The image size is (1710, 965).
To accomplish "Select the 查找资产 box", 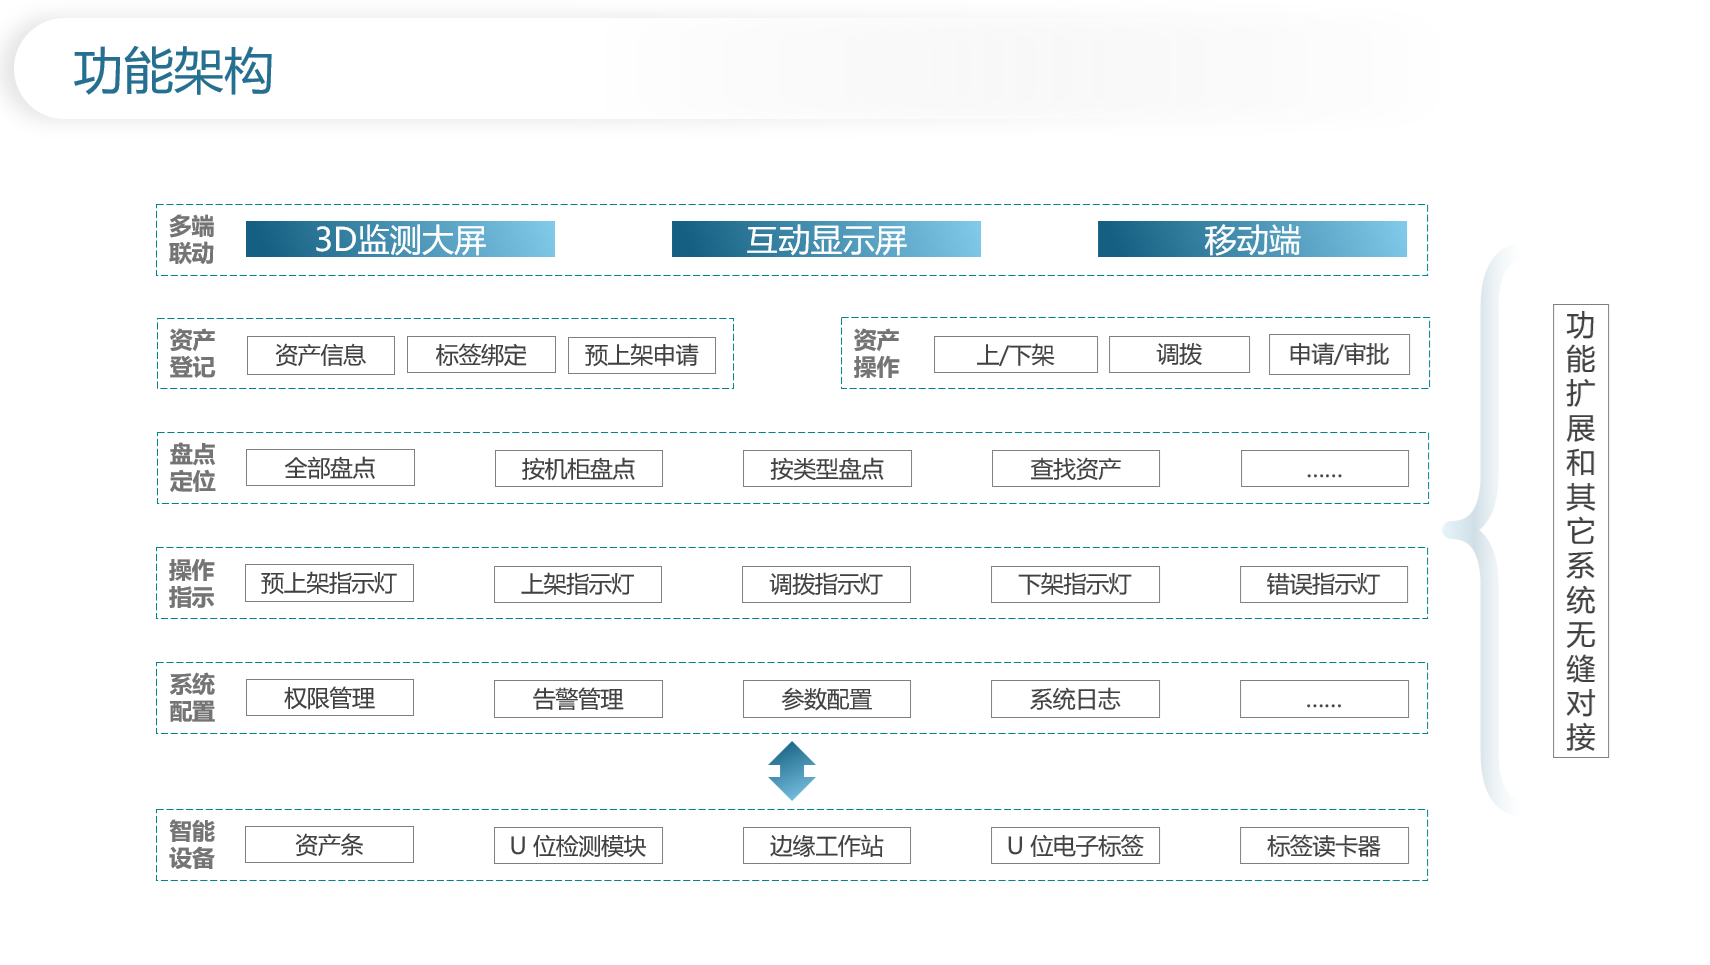I will tap(1075, 469).
